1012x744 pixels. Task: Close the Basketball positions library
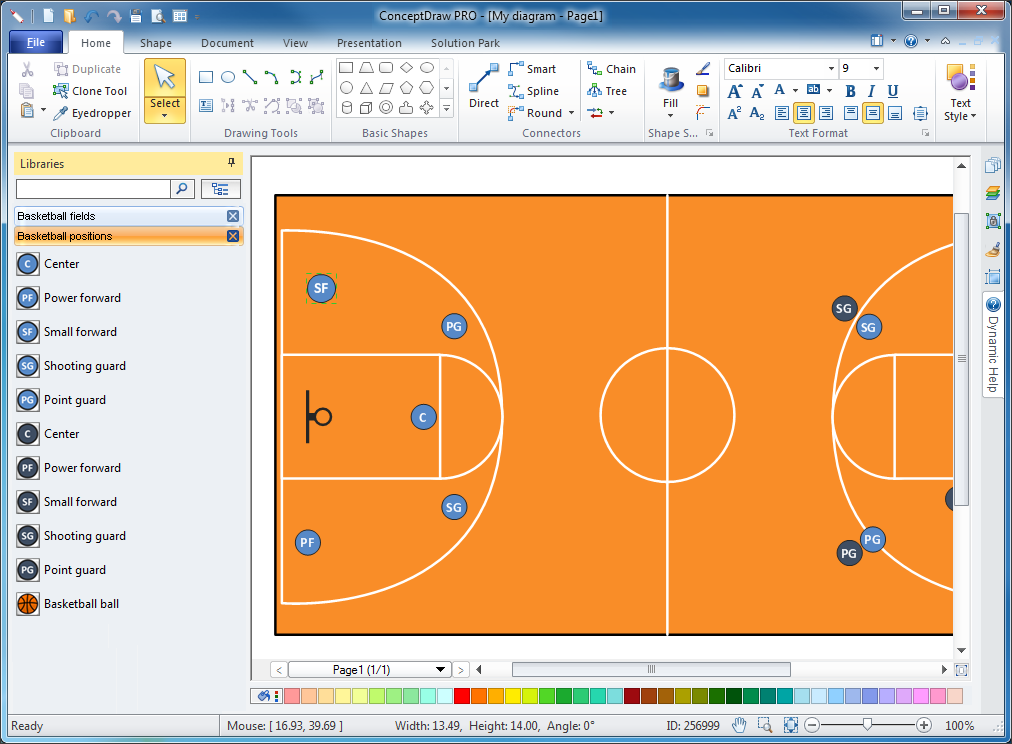coord(233,236)
